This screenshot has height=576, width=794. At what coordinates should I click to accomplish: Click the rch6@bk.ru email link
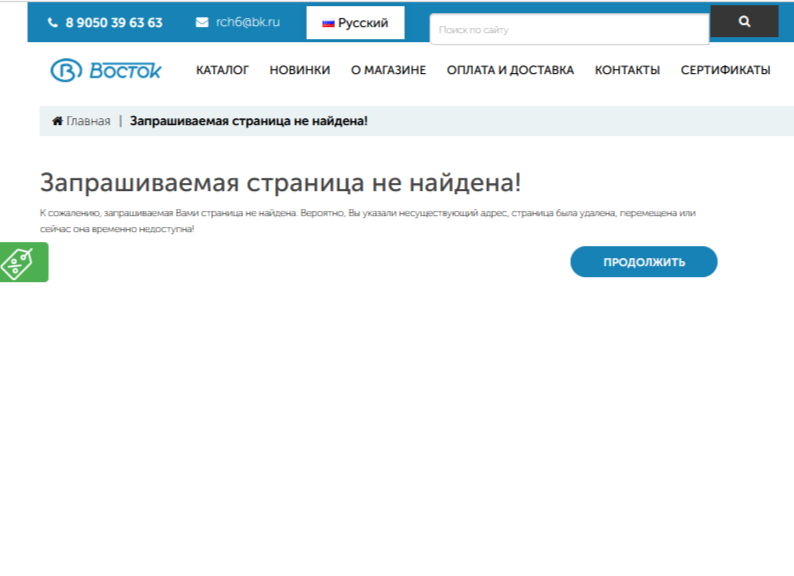click(x=248, y=22)
